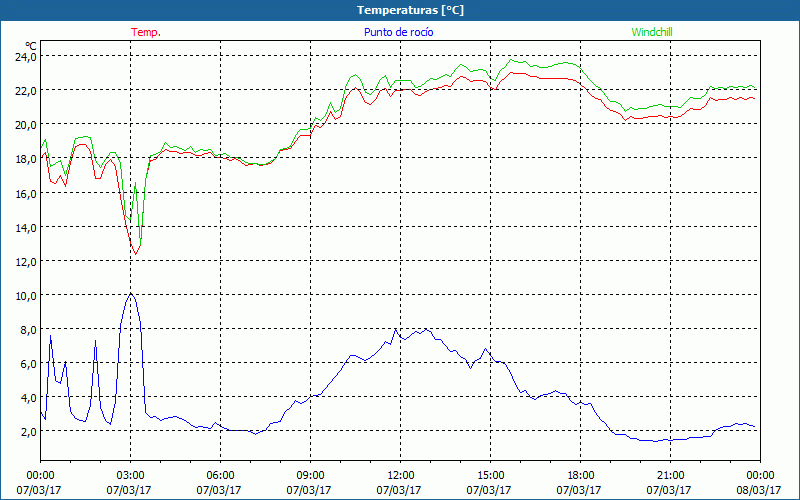Click the 12,0 y-axis value
This screenshot has height=500, width=800.
26,261
